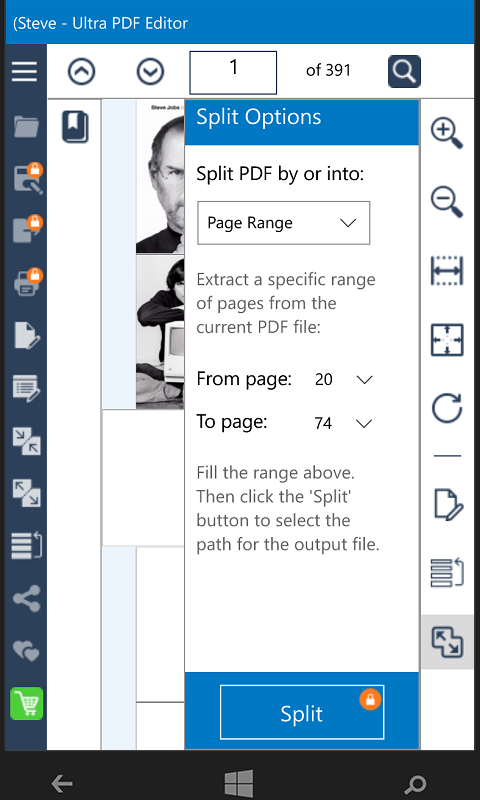480x800 pixels.
Task: Open the store via the green cart icon
Action: (x=27, y=704)
